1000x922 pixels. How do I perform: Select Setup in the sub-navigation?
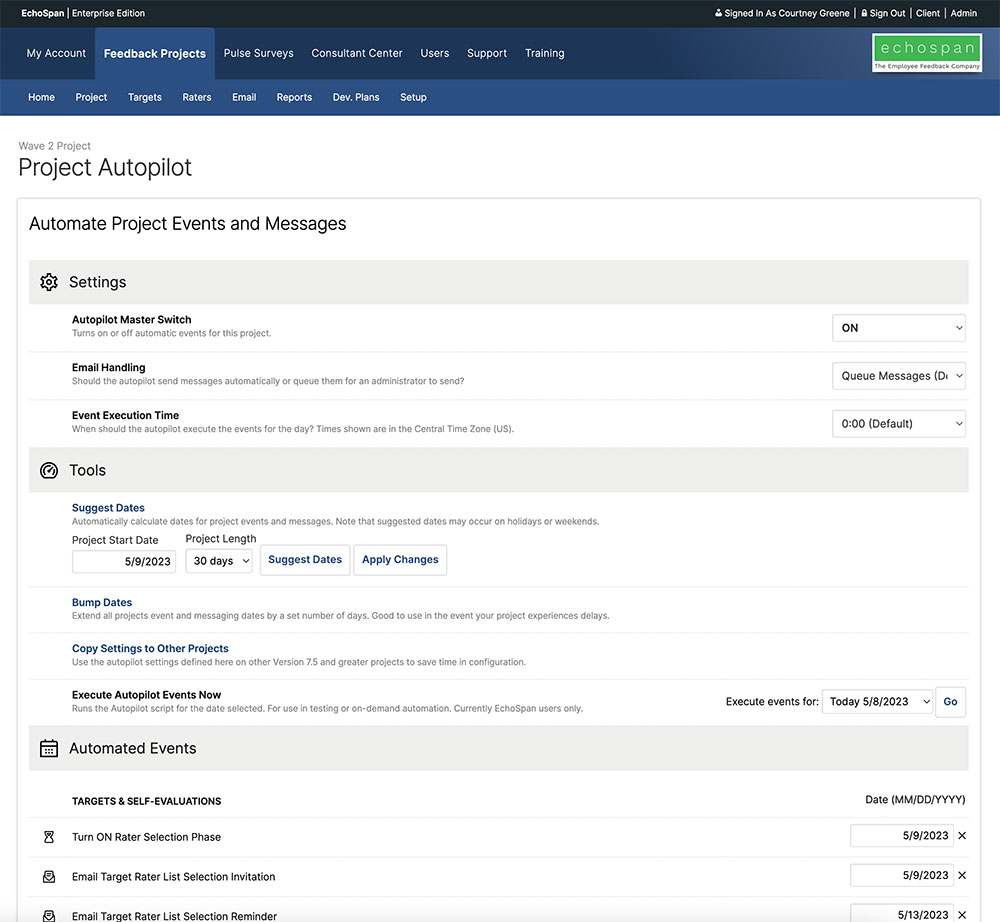click(413, 98)
